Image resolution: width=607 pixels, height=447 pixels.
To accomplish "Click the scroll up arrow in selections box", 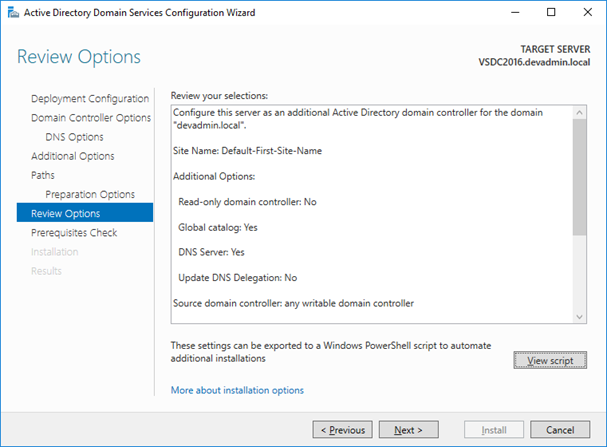I will coord(580,113).
